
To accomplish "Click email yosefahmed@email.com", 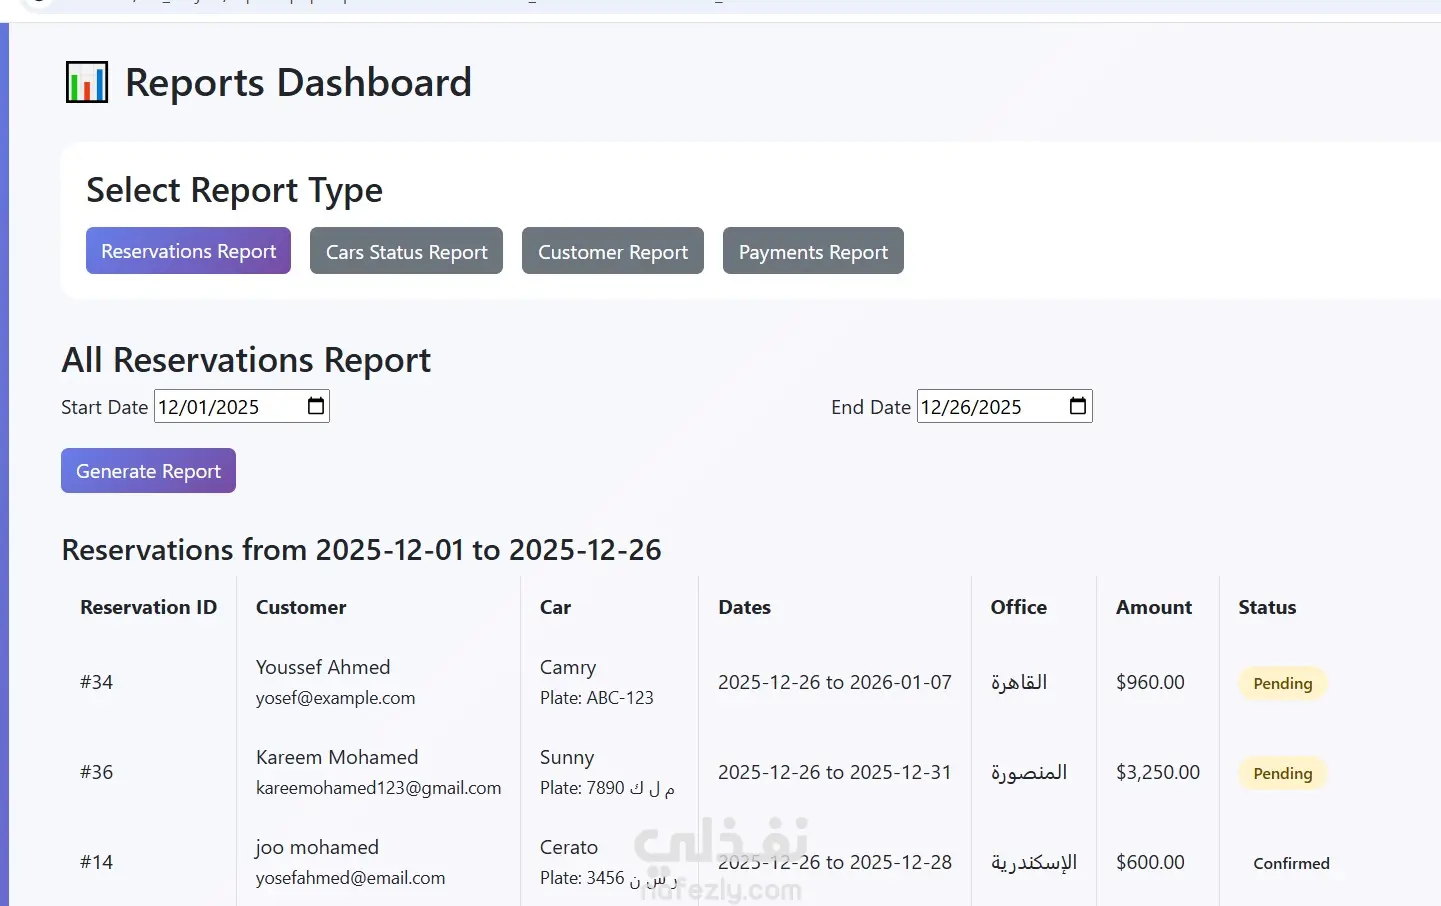I will click(x=350, y=878).
